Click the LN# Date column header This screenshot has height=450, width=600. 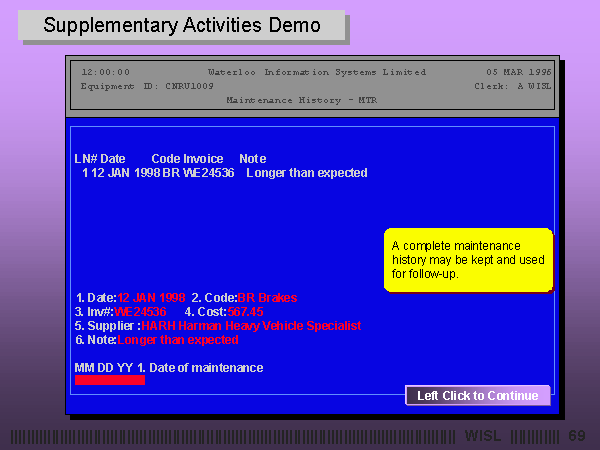coord(100,159)
